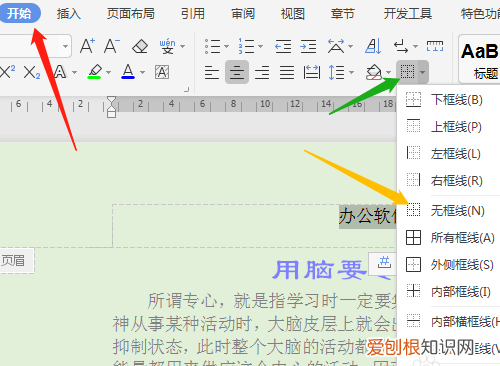This screenshot has width=500, height=366.
Task: Expand highlight color dropdown arrow
Action: click(x=108, y=72)
